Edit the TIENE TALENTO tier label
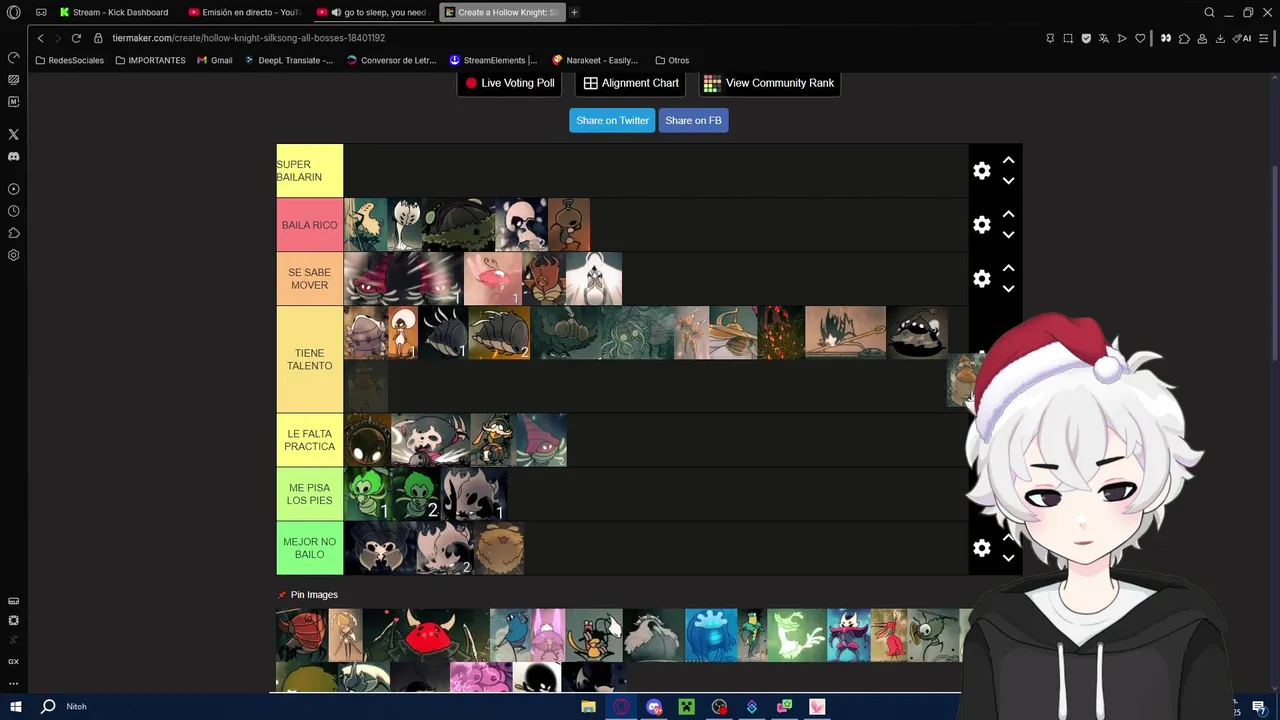 click(x=310, y=360)
